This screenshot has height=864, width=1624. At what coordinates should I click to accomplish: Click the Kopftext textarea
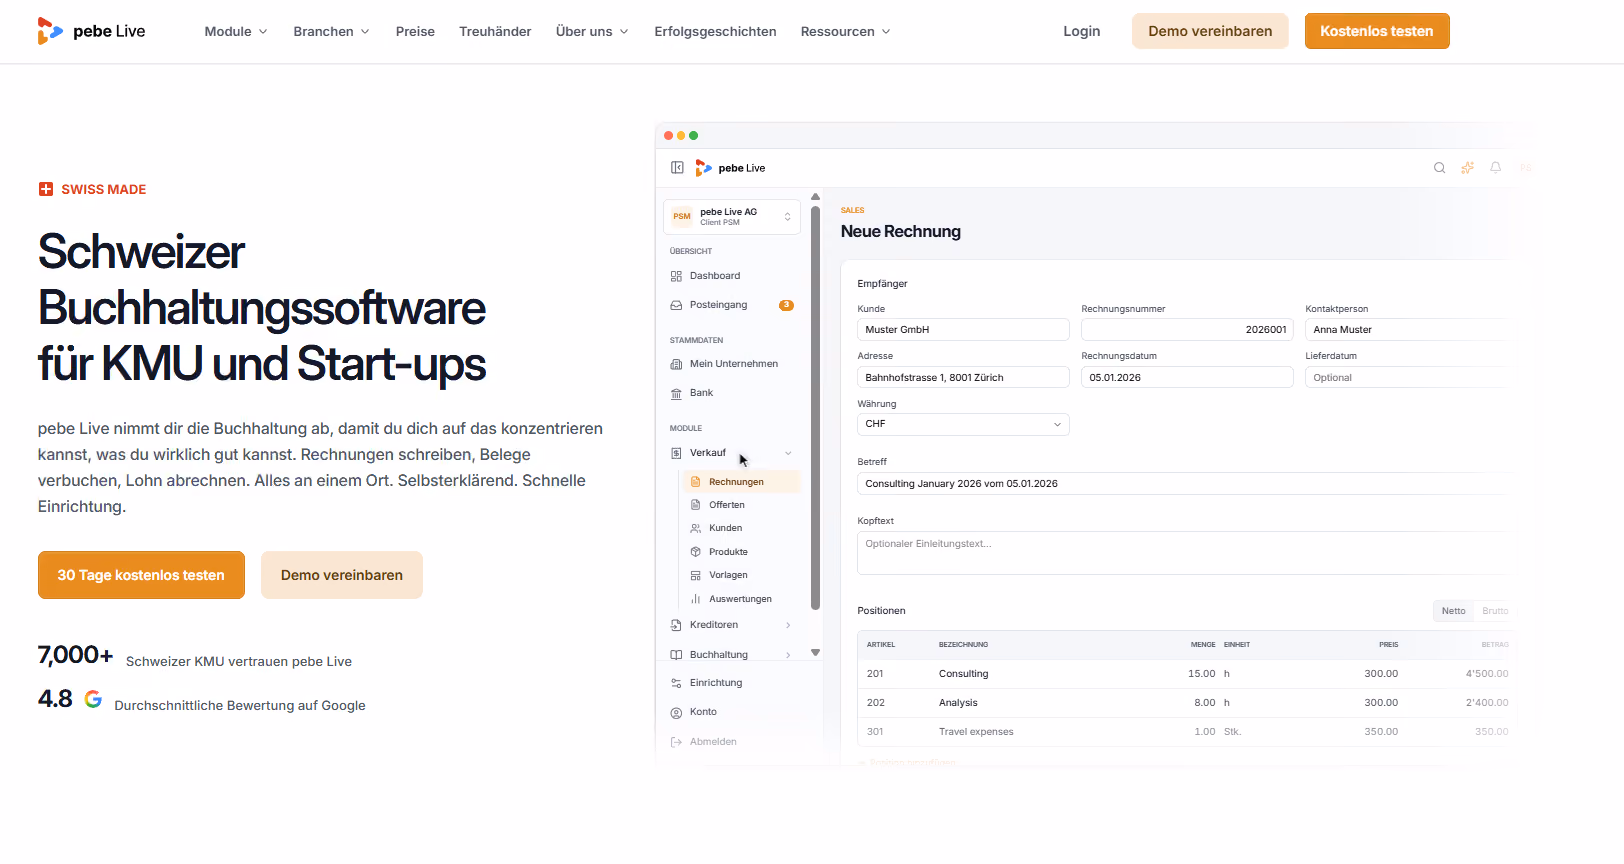coord(1185,553)
